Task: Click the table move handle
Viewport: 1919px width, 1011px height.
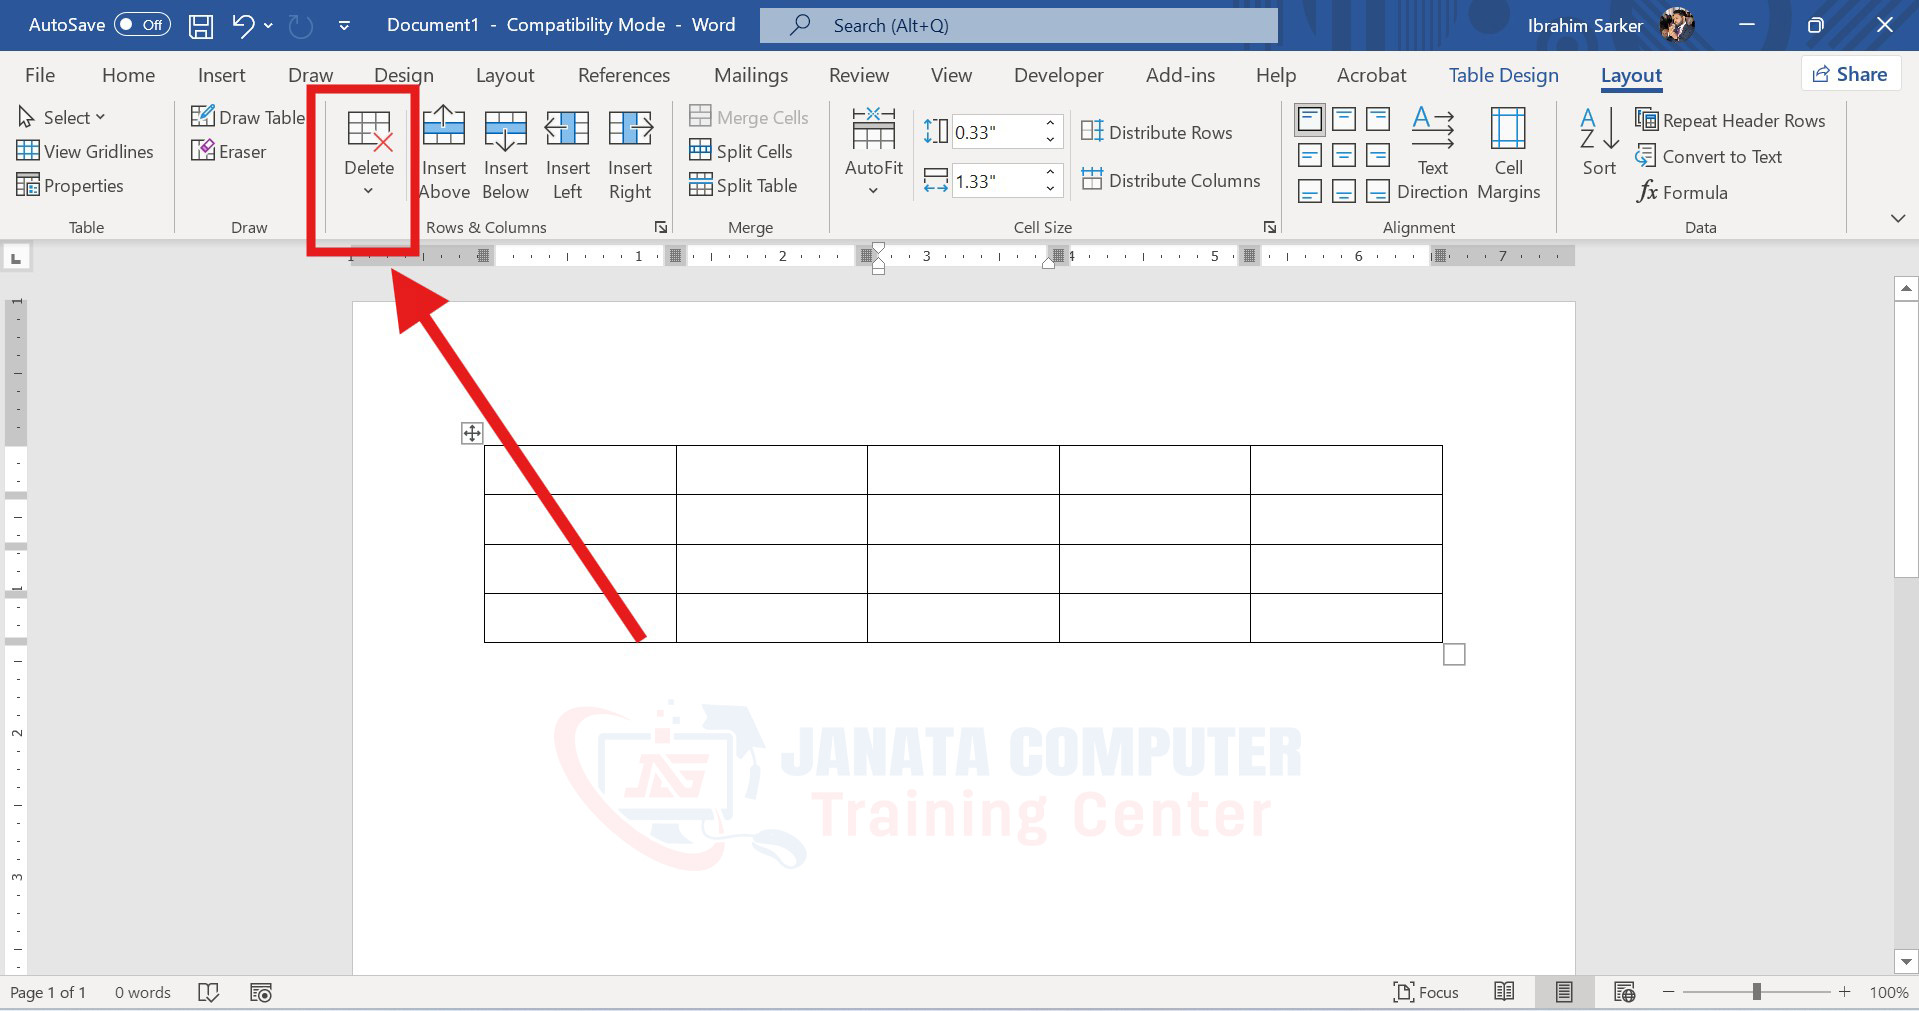Action: click(x=472, y=433)
